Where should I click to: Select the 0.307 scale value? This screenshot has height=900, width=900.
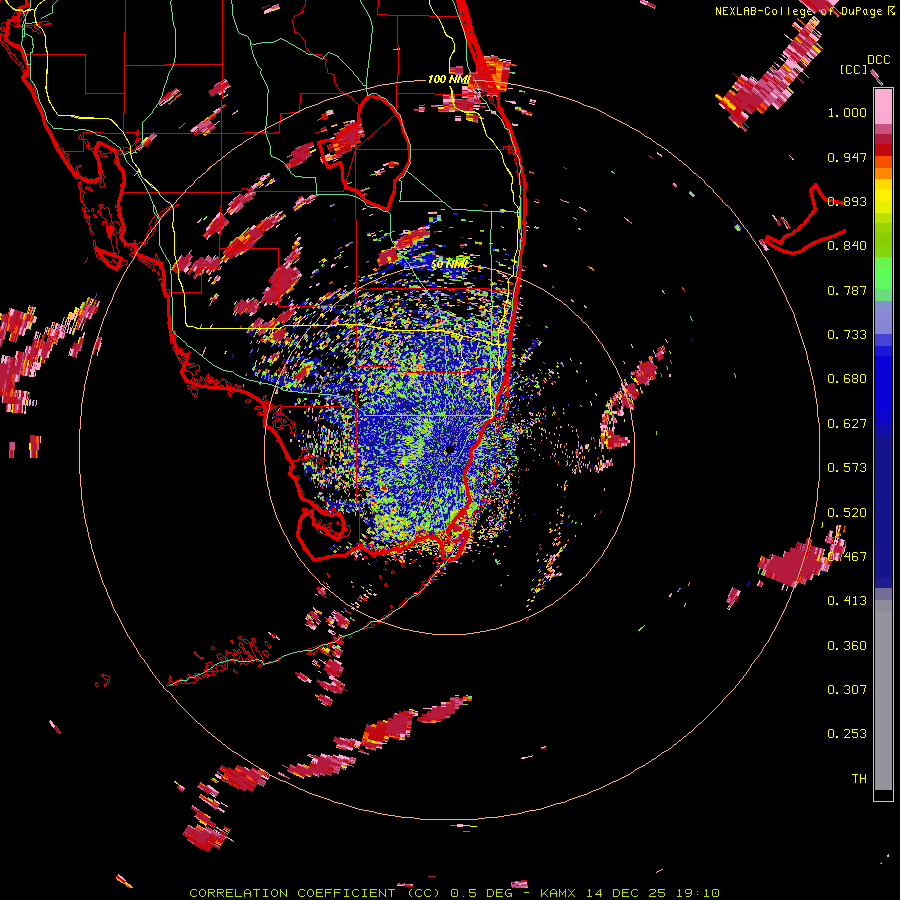pos(847,690)
